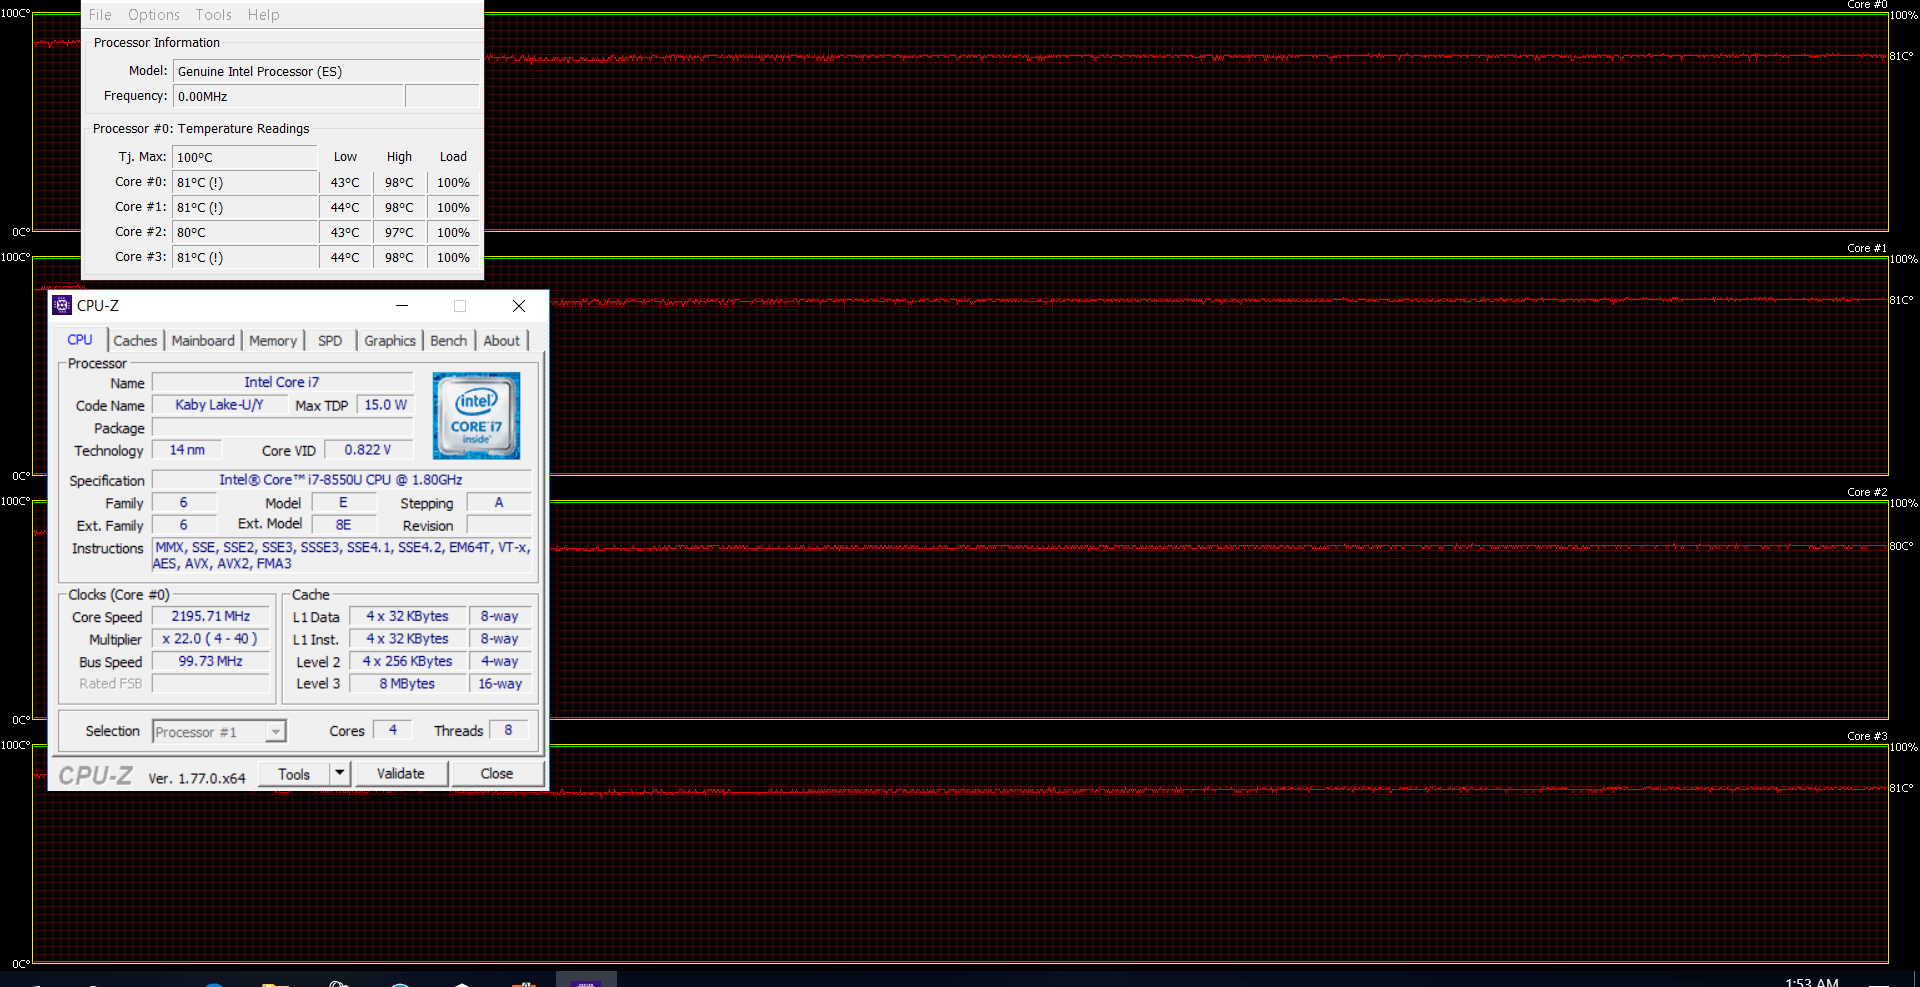Click the Max TDP value 15.0 W
This screenshot has height=987, width=1920.
click(x=385, y=405)
